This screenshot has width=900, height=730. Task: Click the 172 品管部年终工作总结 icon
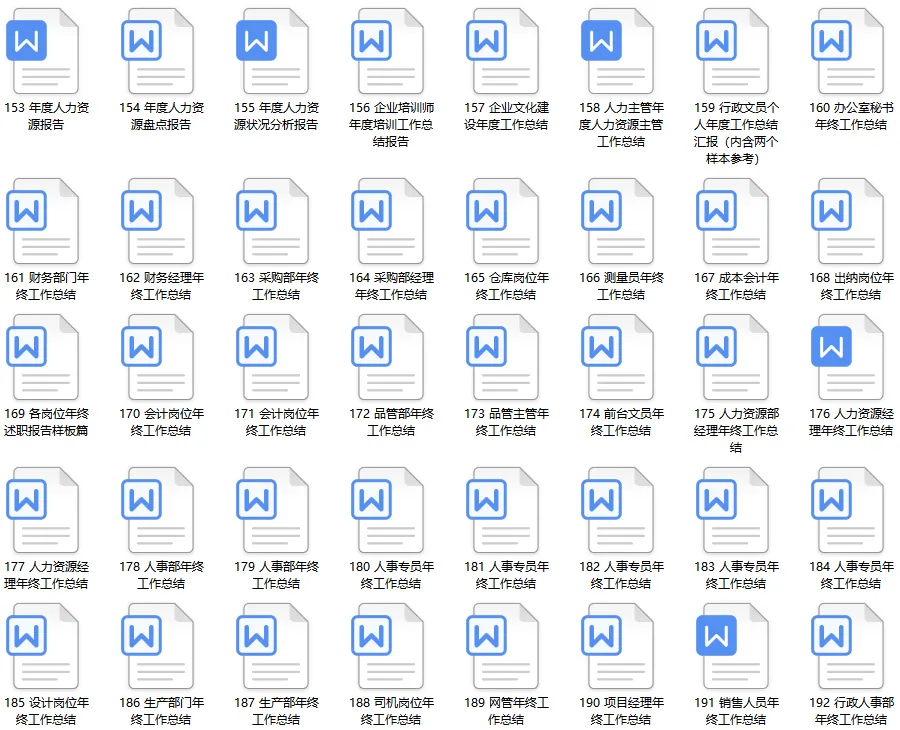(x=387, y=357)
